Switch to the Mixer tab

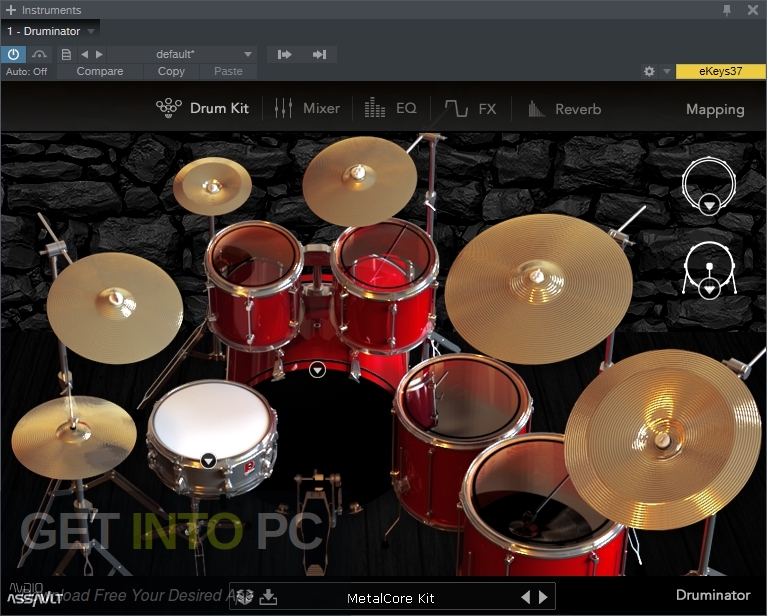[307, 108]
